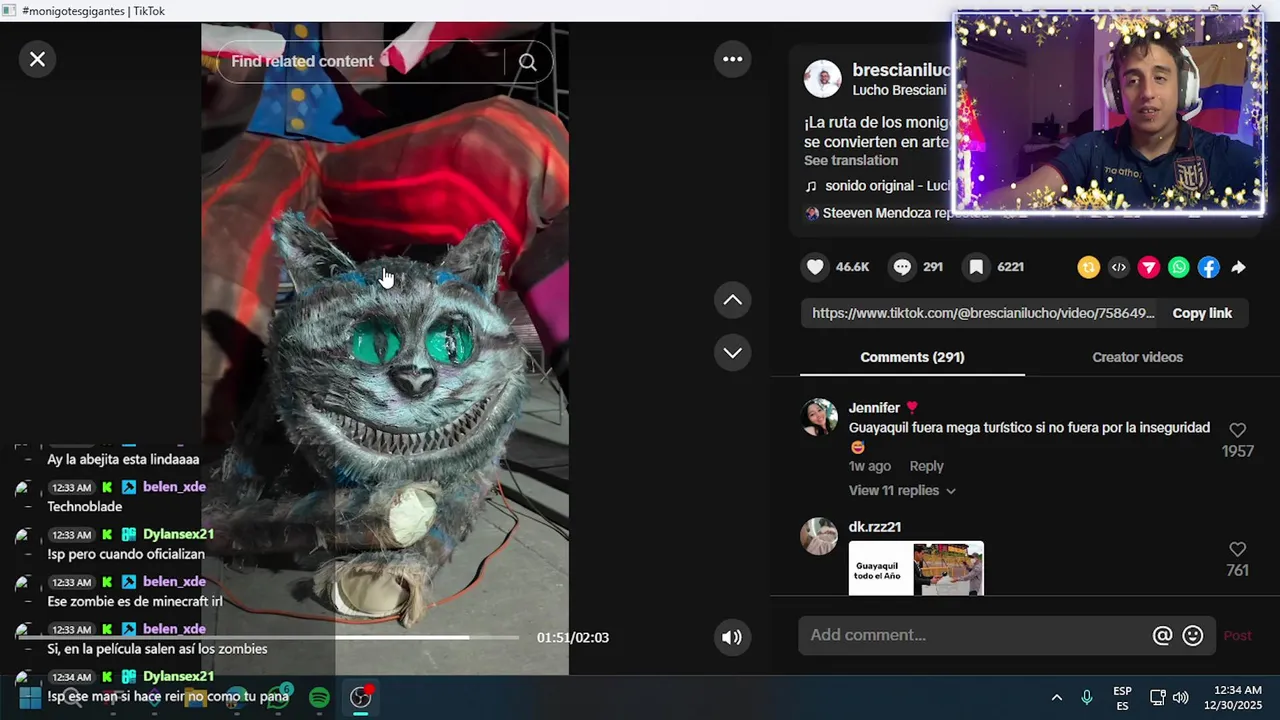Click the 1957 comment likes count

1237,451
